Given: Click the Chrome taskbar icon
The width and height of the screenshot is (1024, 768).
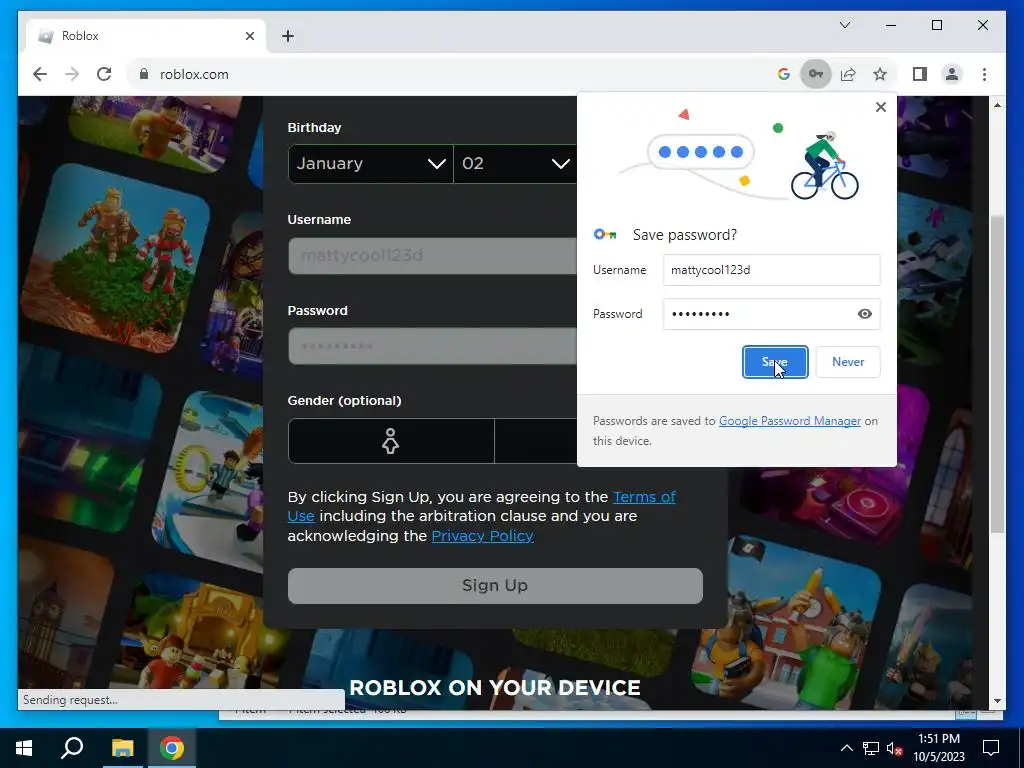Looking at the screenshot, I should click(x=172, y=748).
